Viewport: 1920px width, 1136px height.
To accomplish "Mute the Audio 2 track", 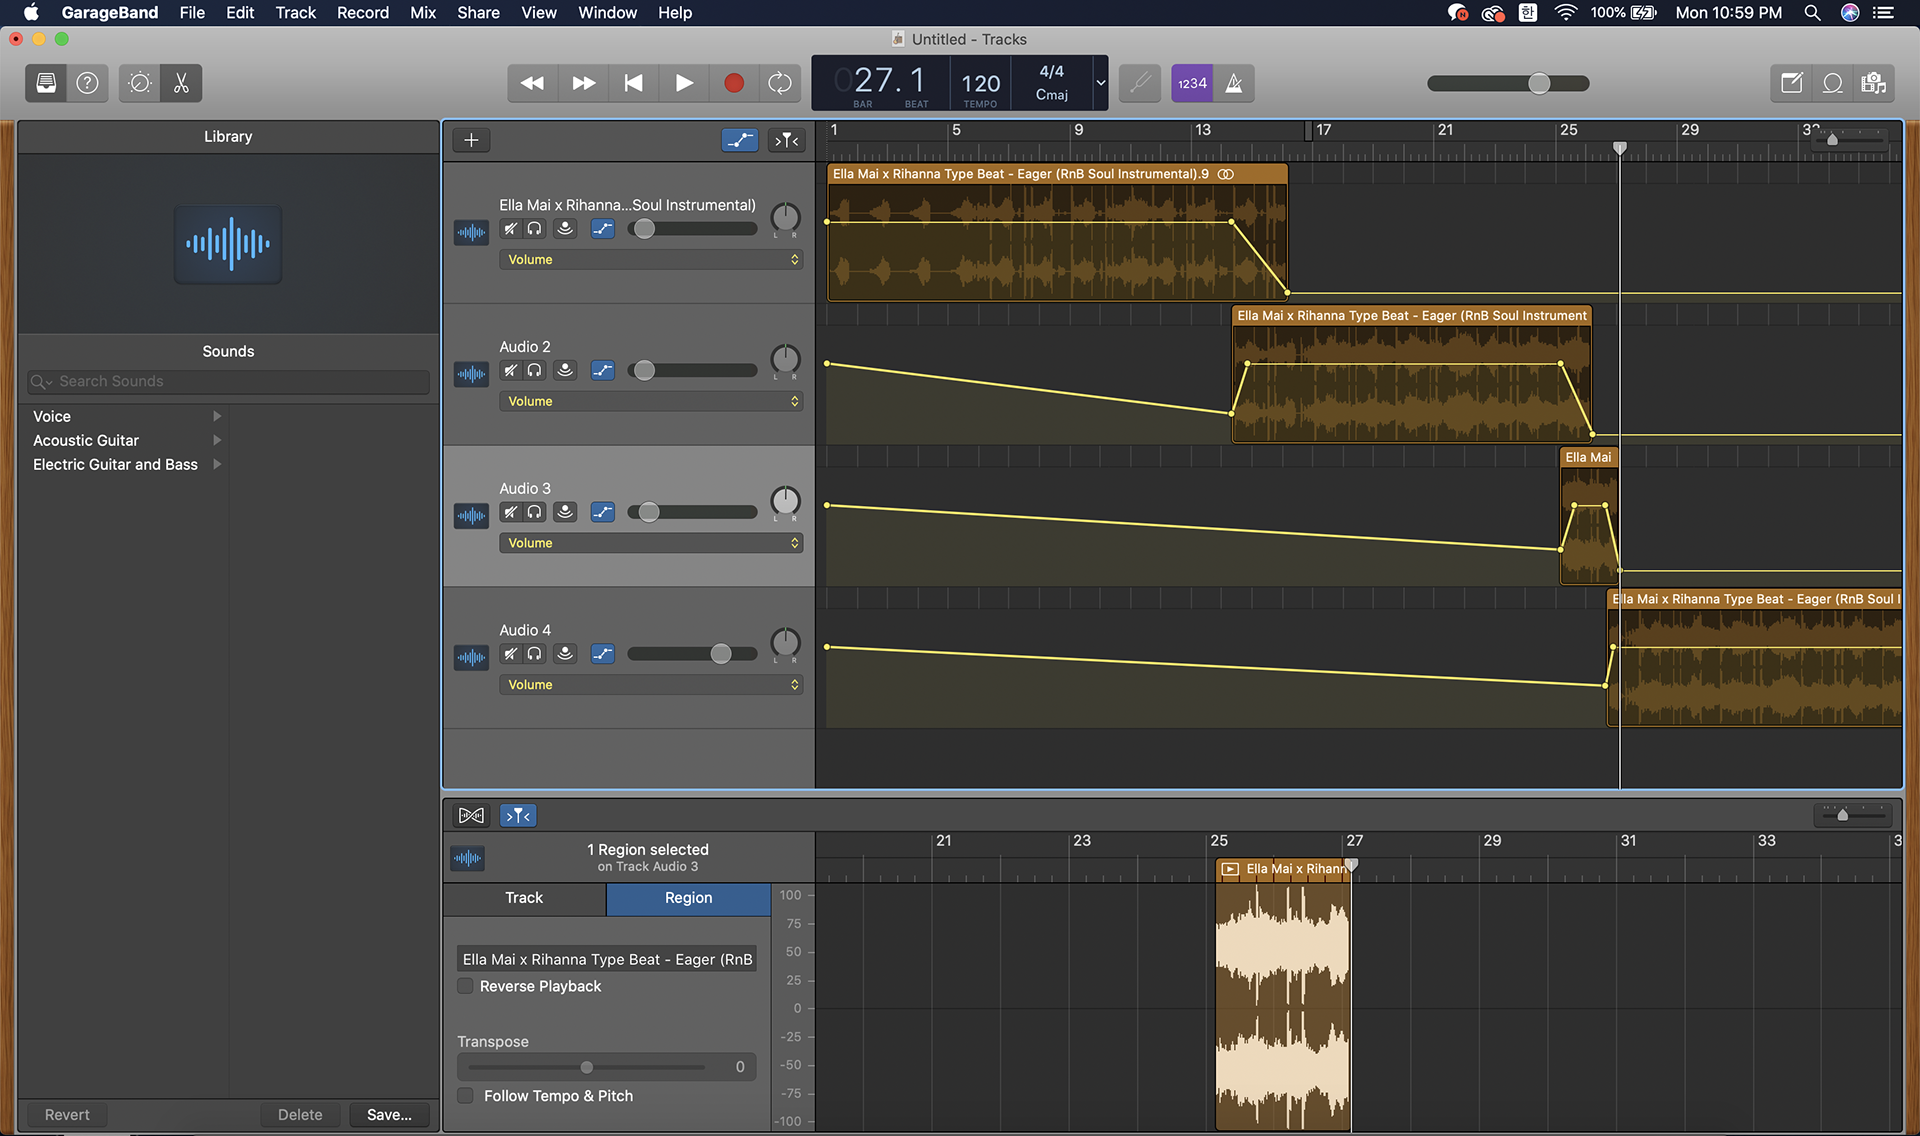I will point(510,370).
